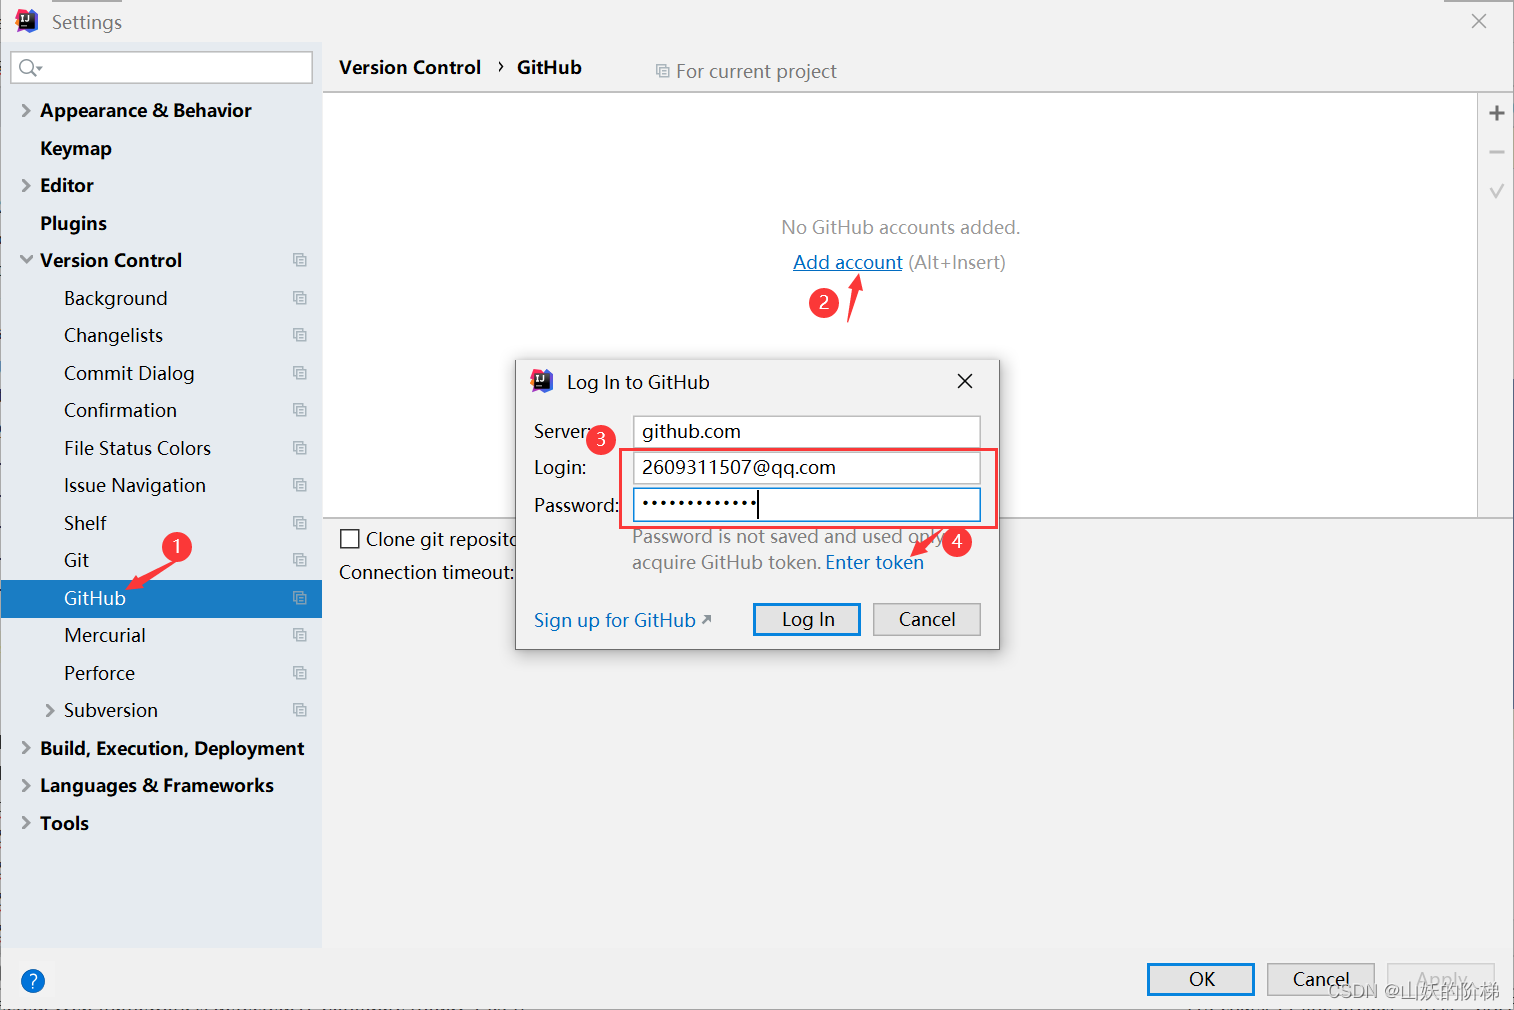The height and width of the screenshot is (1010, 1514).
Task: Open help via question mark icon
Action: point(33,981)
